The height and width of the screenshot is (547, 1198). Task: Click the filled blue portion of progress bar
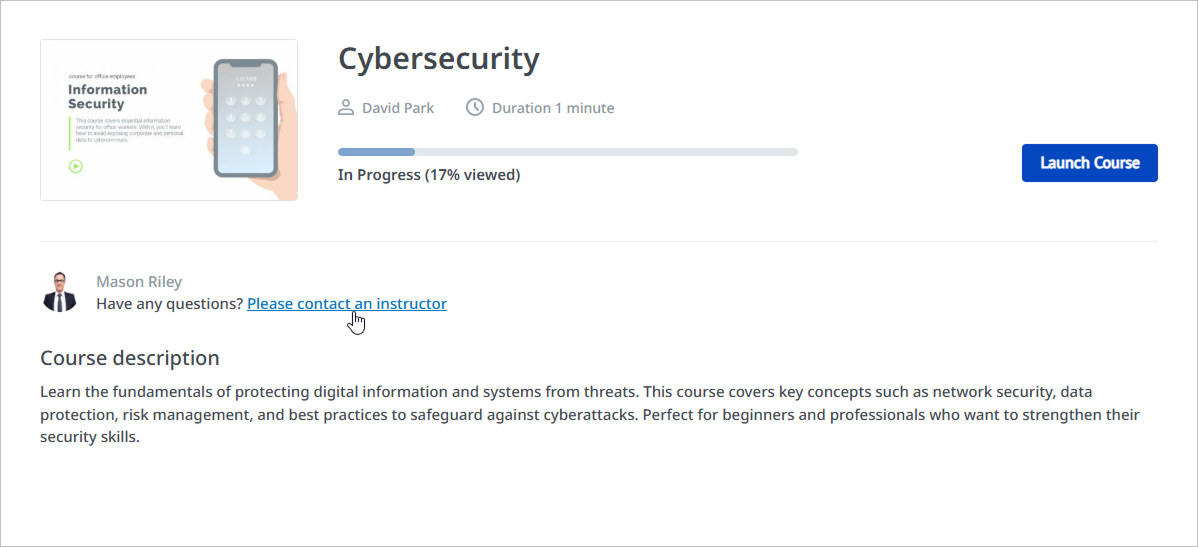coord(376,152)
